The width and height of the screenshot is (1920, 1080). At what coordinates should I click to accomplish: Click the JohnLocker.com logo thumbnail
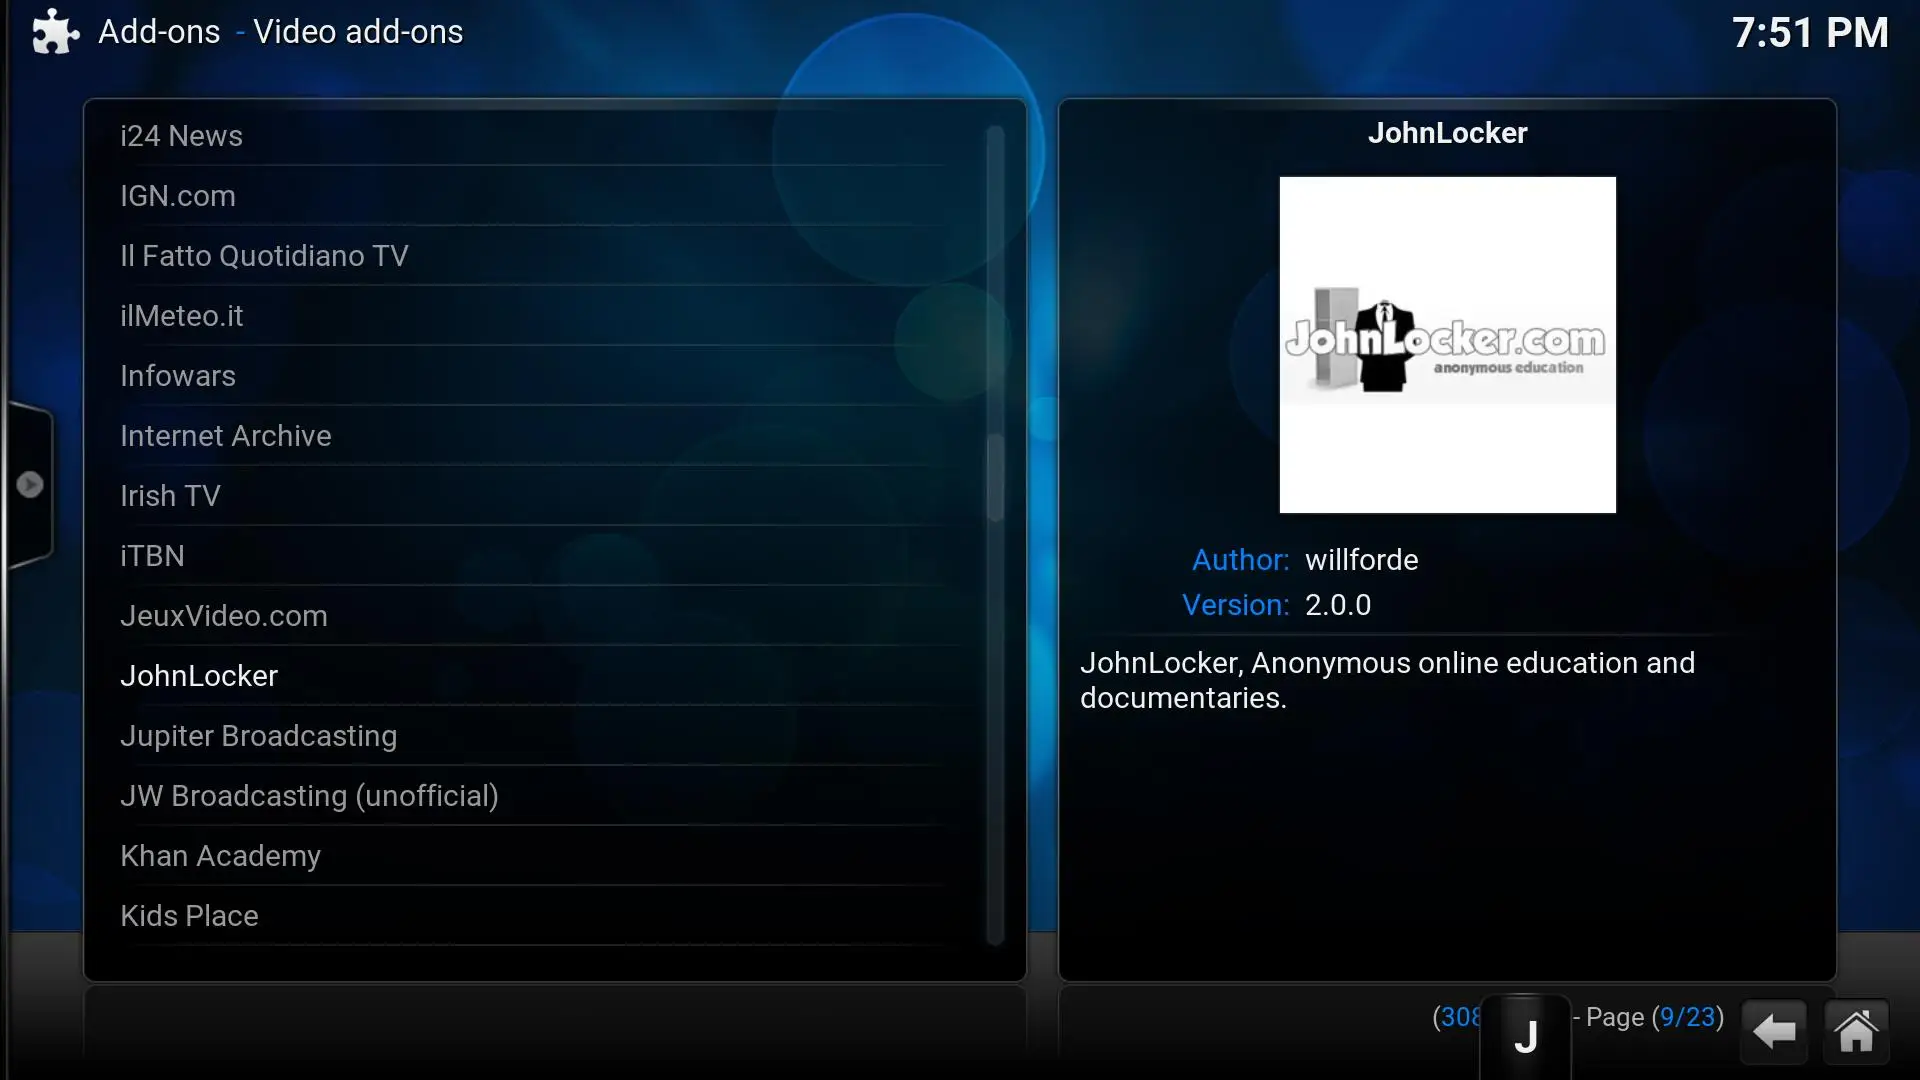point(1447,345)
